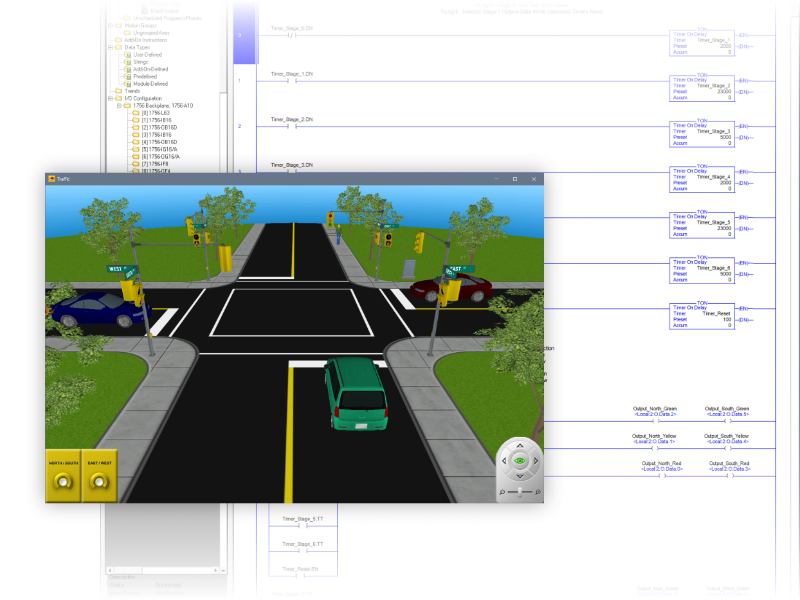Select the Timer_Stage_2 TON instruction block
The width and height of the screenshot is (800, 600).
[702, 88]
